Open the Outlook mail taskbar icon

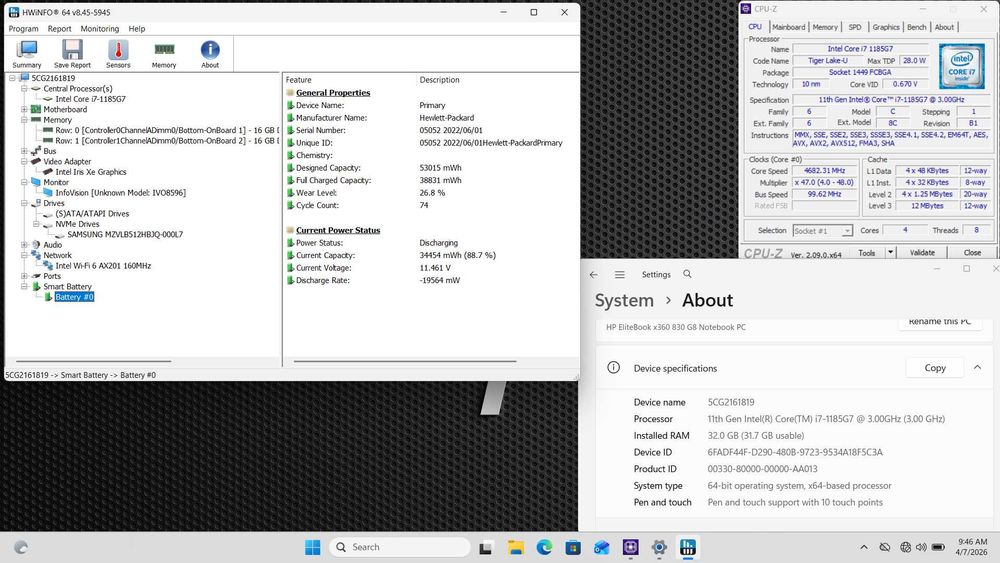coord(601,547)
